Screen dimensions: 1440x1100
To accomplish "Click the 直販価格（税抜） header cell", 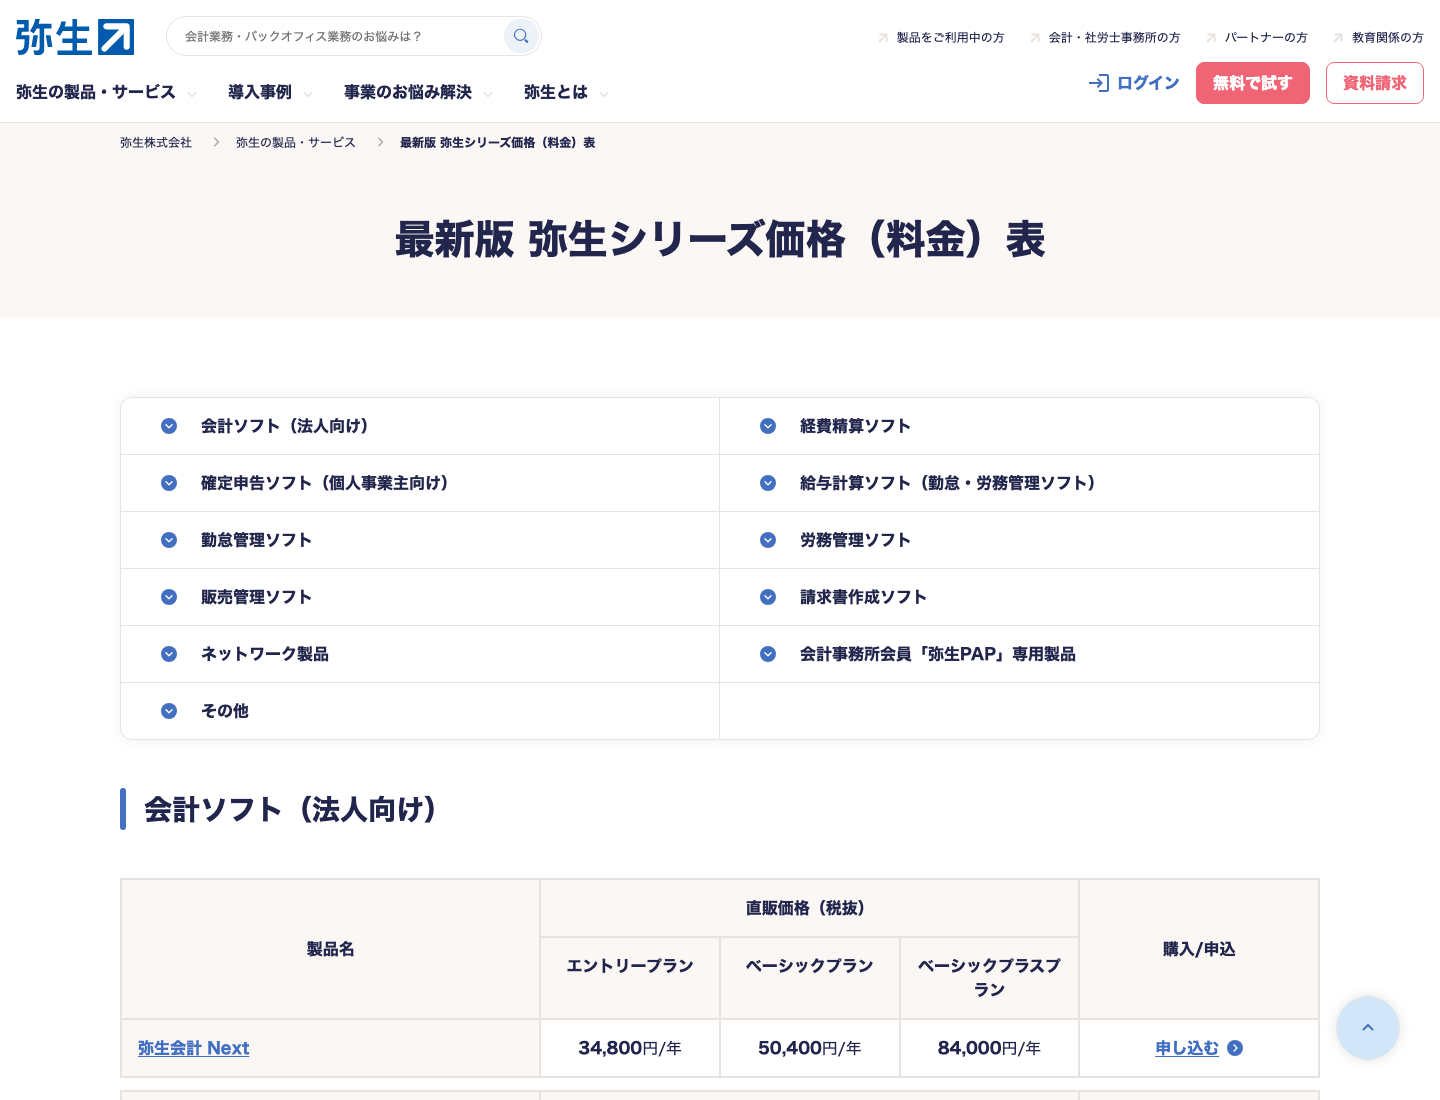I will [810, 908].
